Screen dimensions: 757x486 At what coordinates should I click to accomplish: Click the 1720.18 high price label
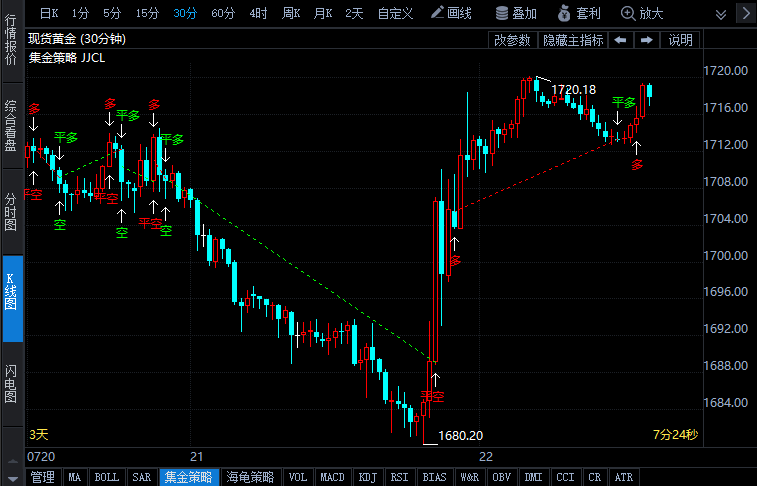(574, 89)
